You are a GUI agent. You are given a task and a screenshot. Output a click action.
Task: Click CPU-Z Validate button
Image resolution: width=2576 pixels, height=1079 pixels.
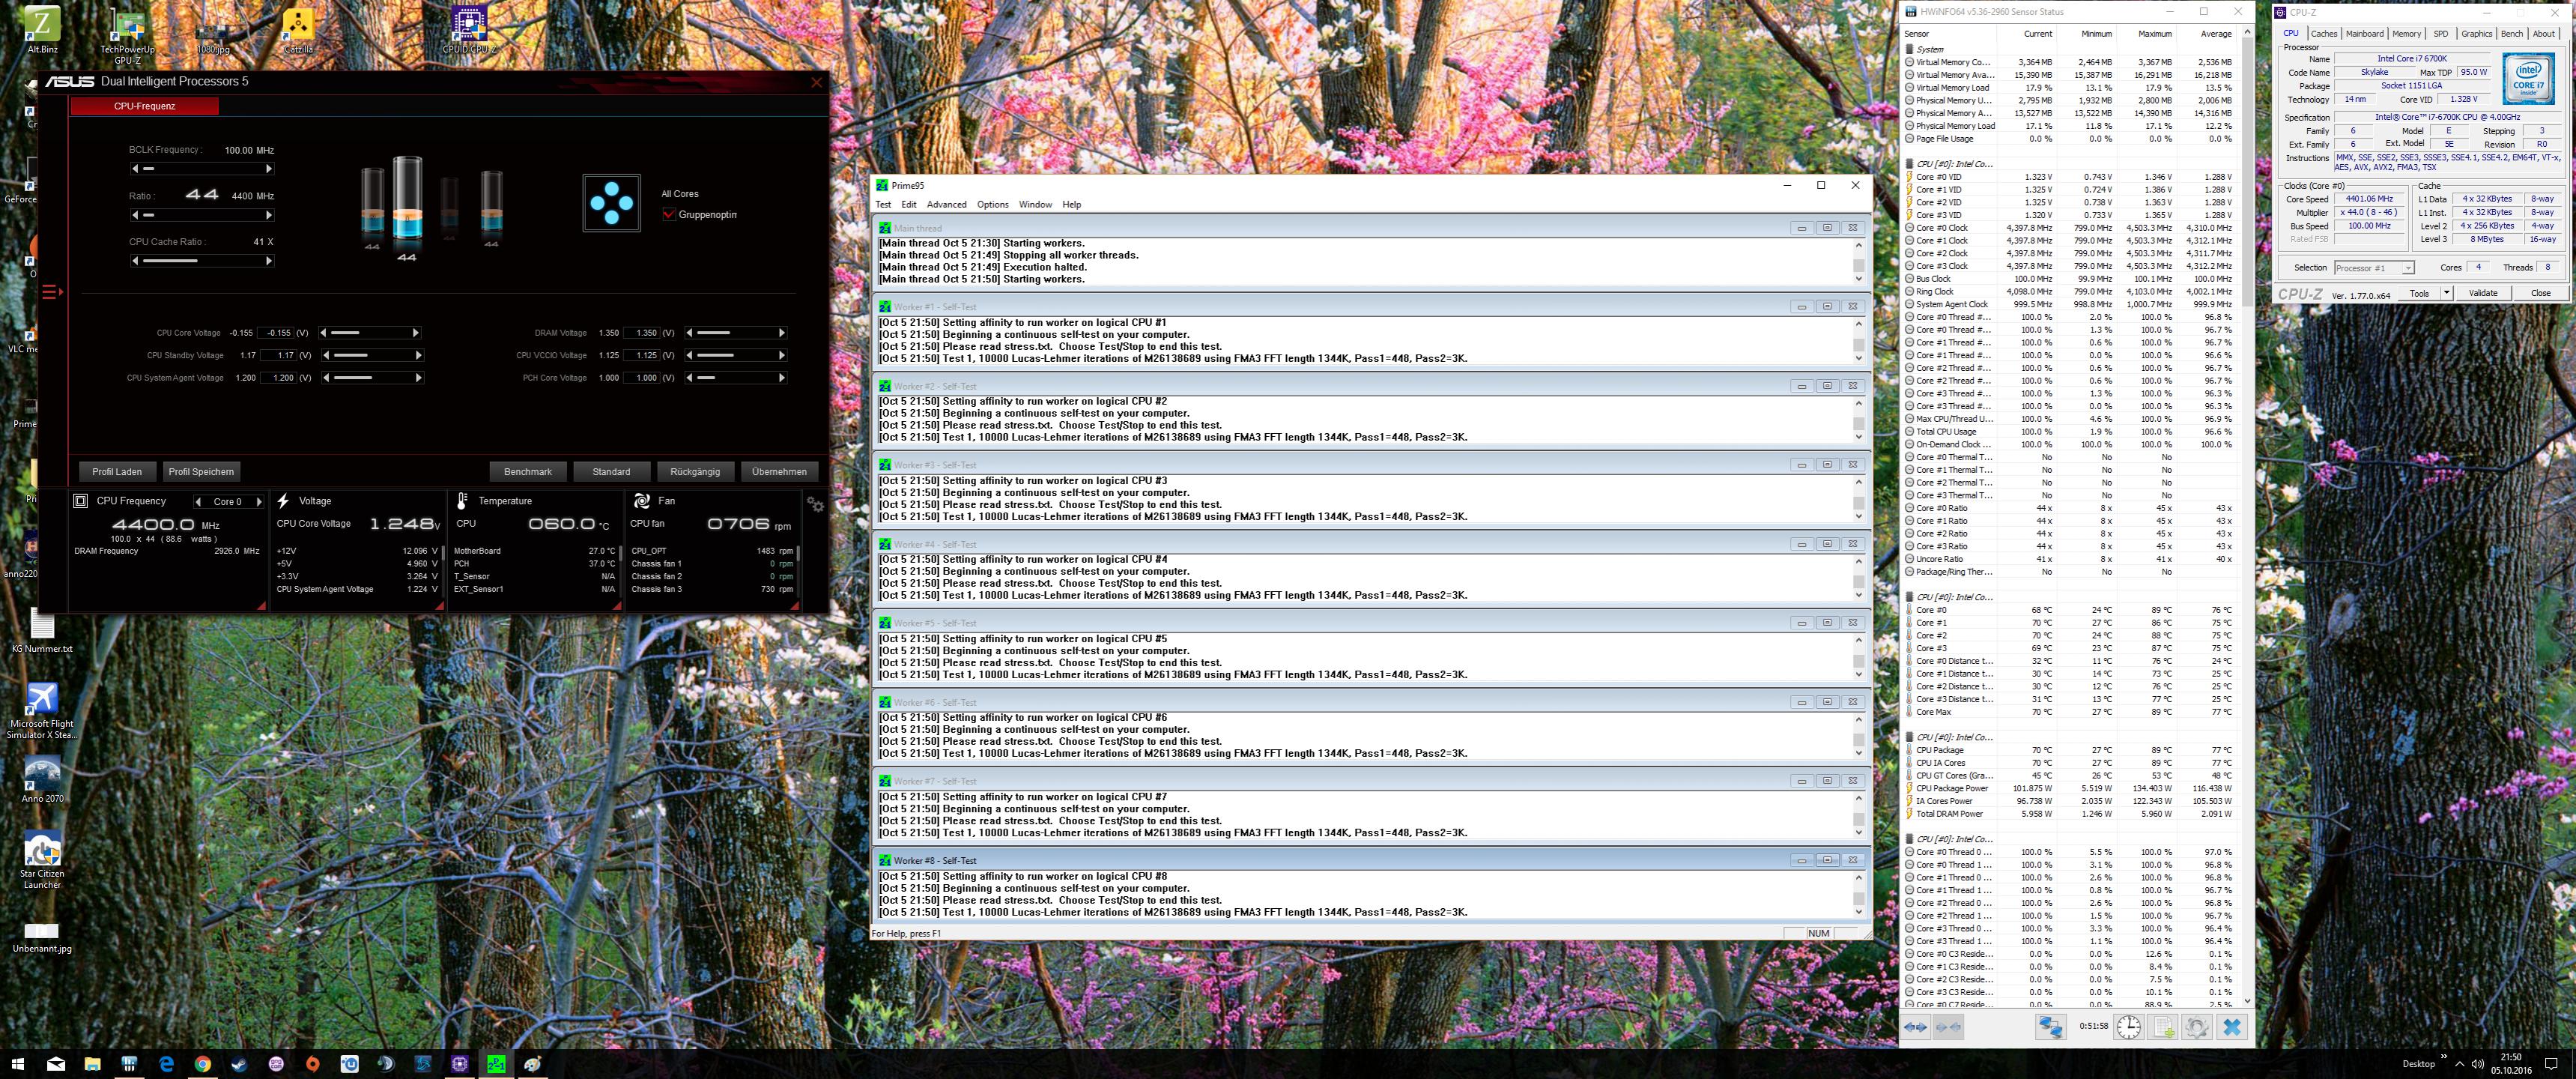(x=2482, y=293)
